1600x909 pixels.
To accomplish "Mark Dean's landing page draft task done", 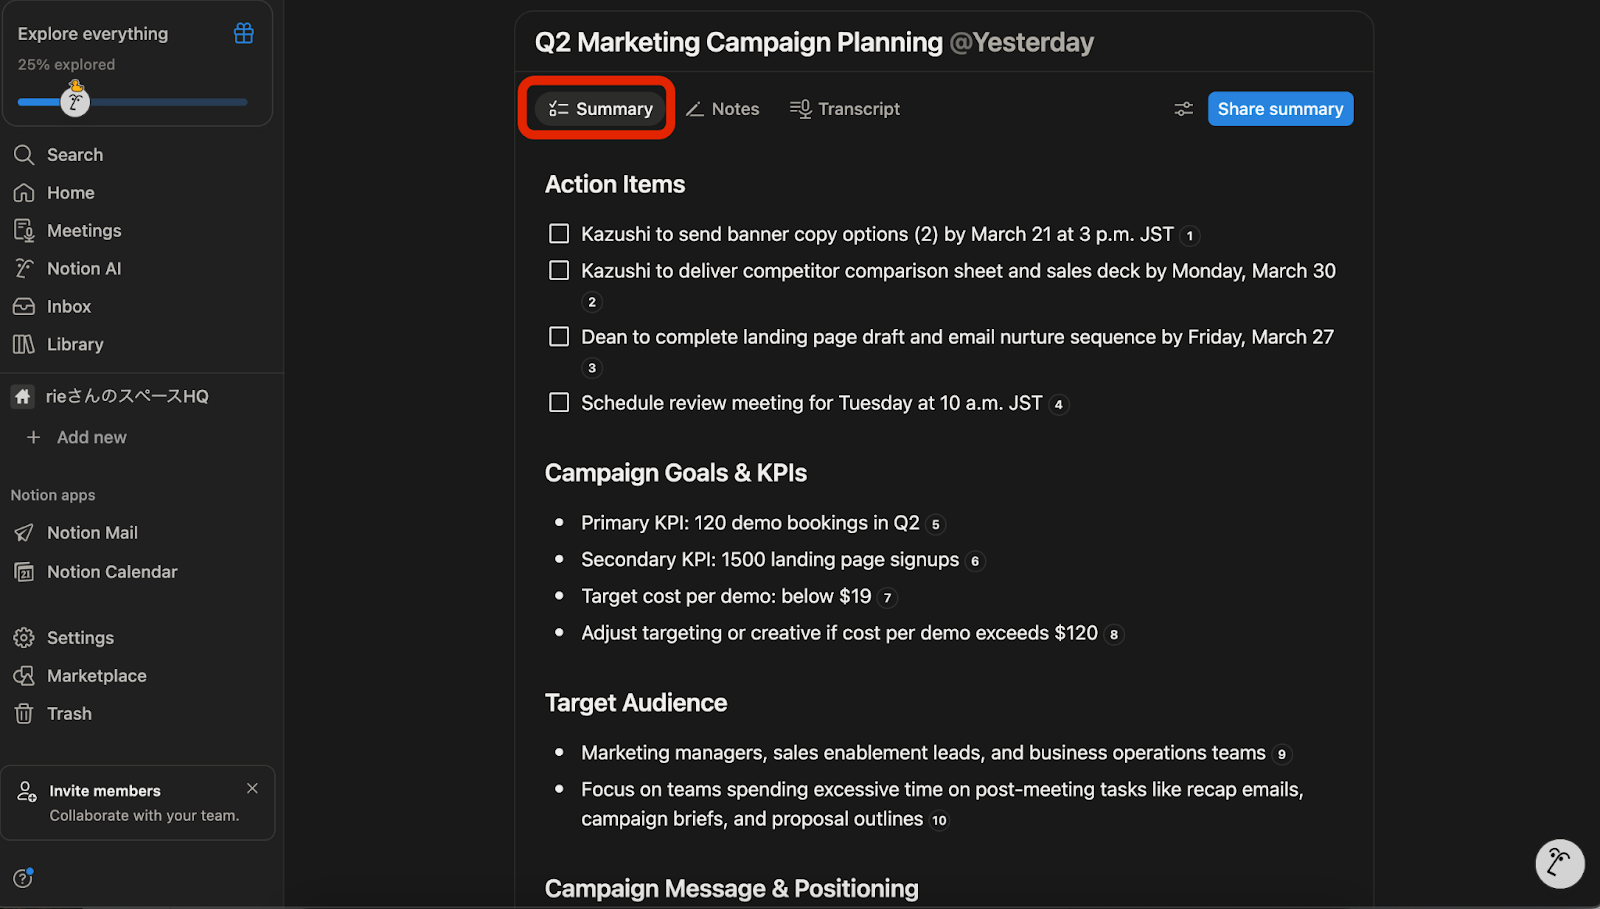I will tap(559, 337).
